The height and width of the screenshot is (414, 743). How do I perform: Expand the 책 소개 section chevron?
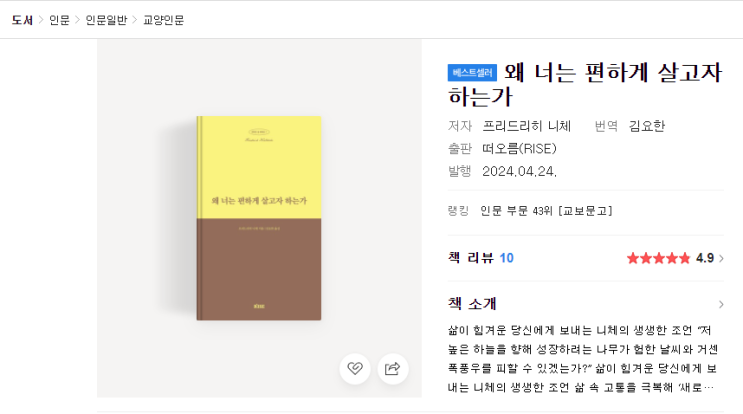point(721,304)
